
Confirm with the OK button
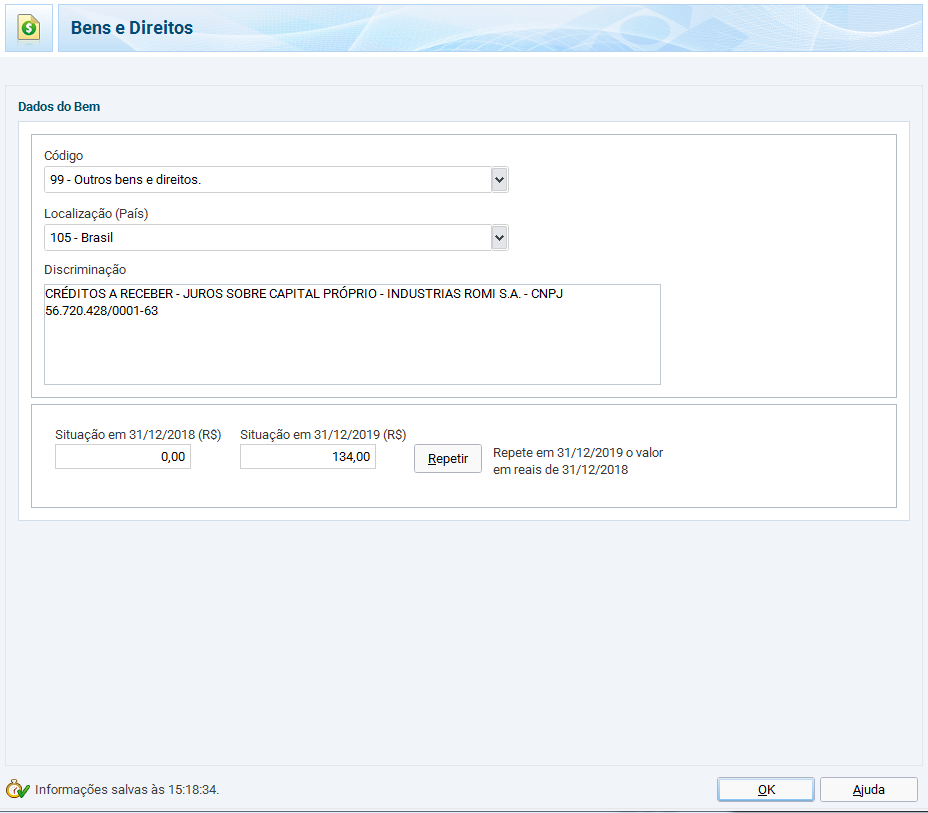[x=766, y=789]
